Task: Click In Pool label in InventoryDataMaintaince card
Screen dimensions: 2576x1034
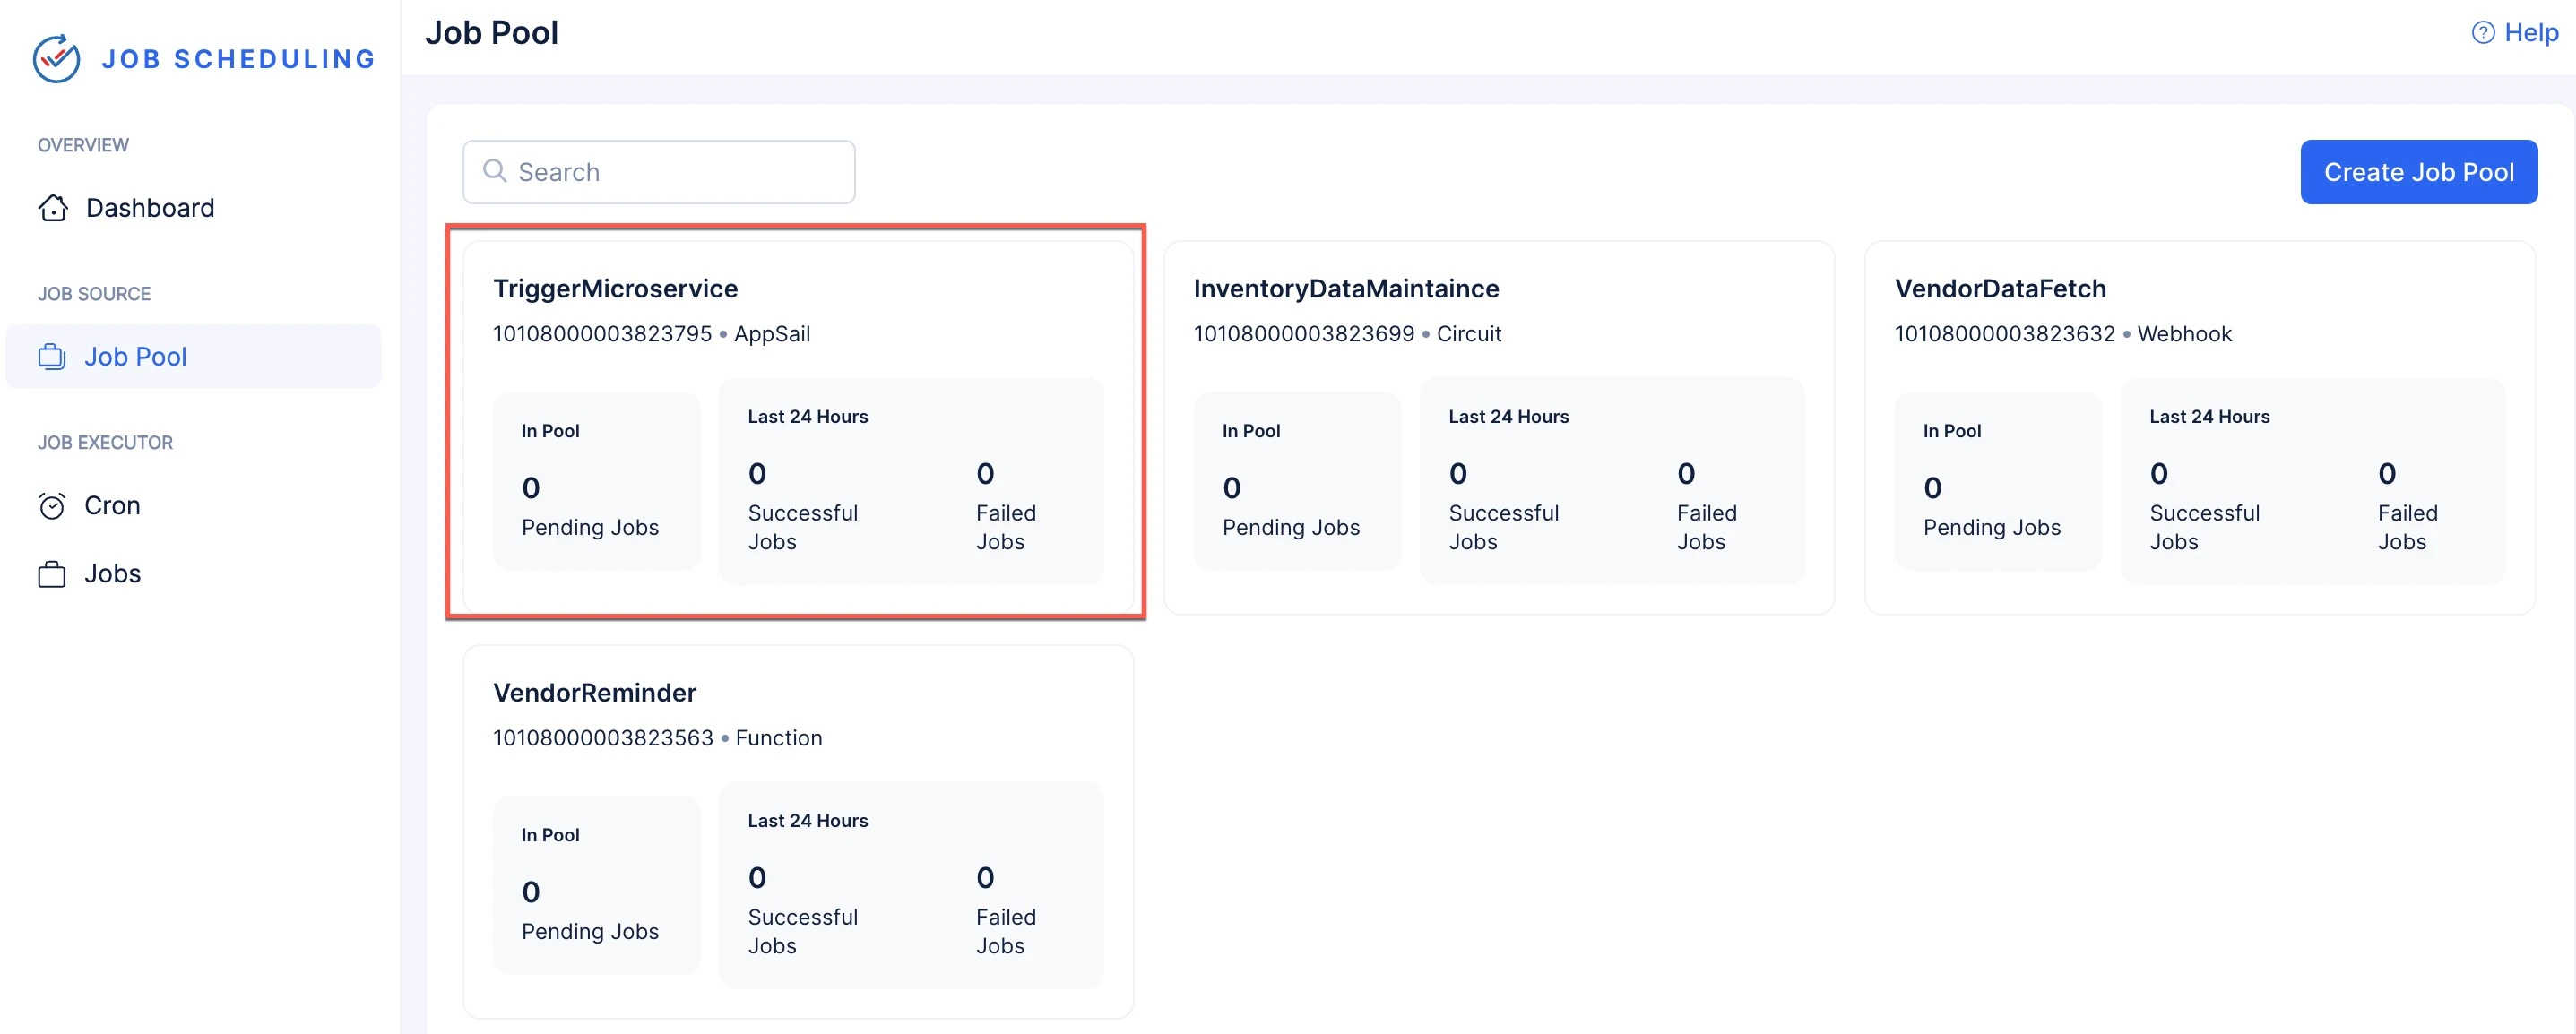Action: tap(1250, 431)
